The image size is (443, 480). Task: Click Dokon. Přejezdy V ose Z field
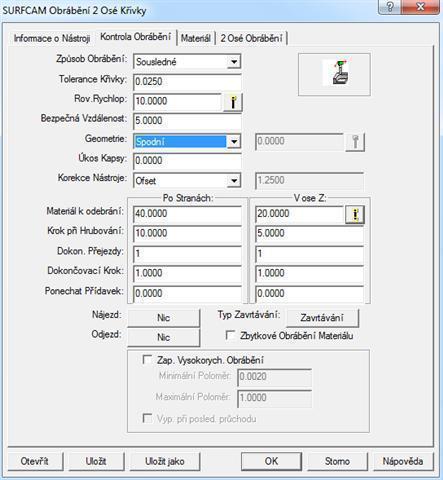(x=309, y=254)
